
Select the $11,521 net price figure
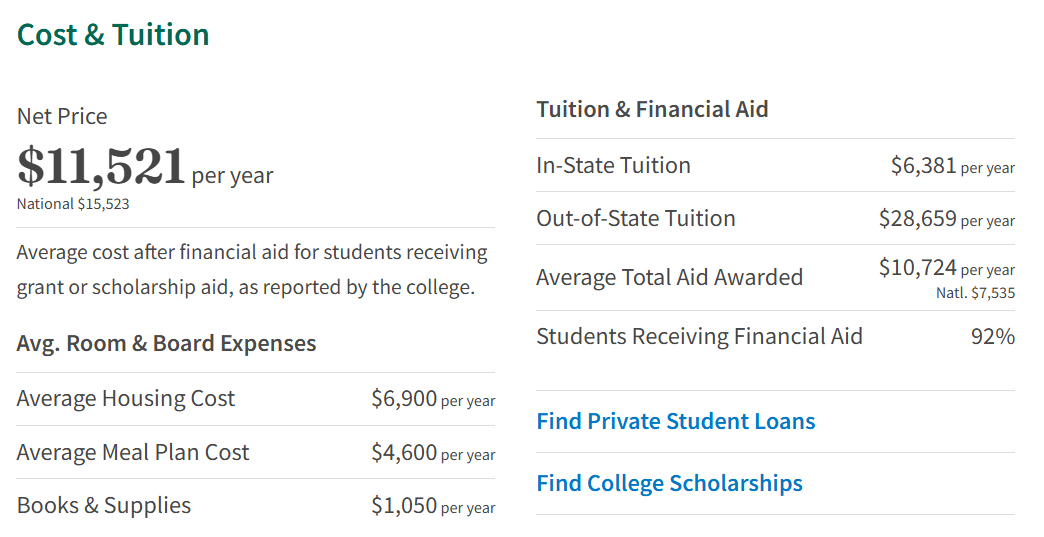pos(102,167)
